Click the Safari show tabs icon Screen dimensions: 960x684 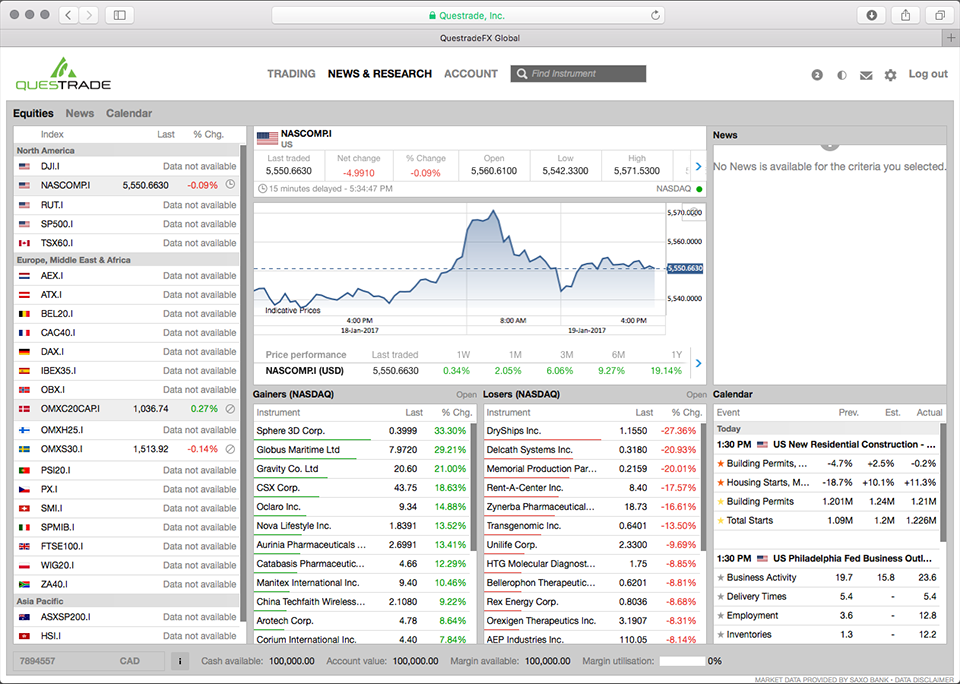(x=940, y=15)
